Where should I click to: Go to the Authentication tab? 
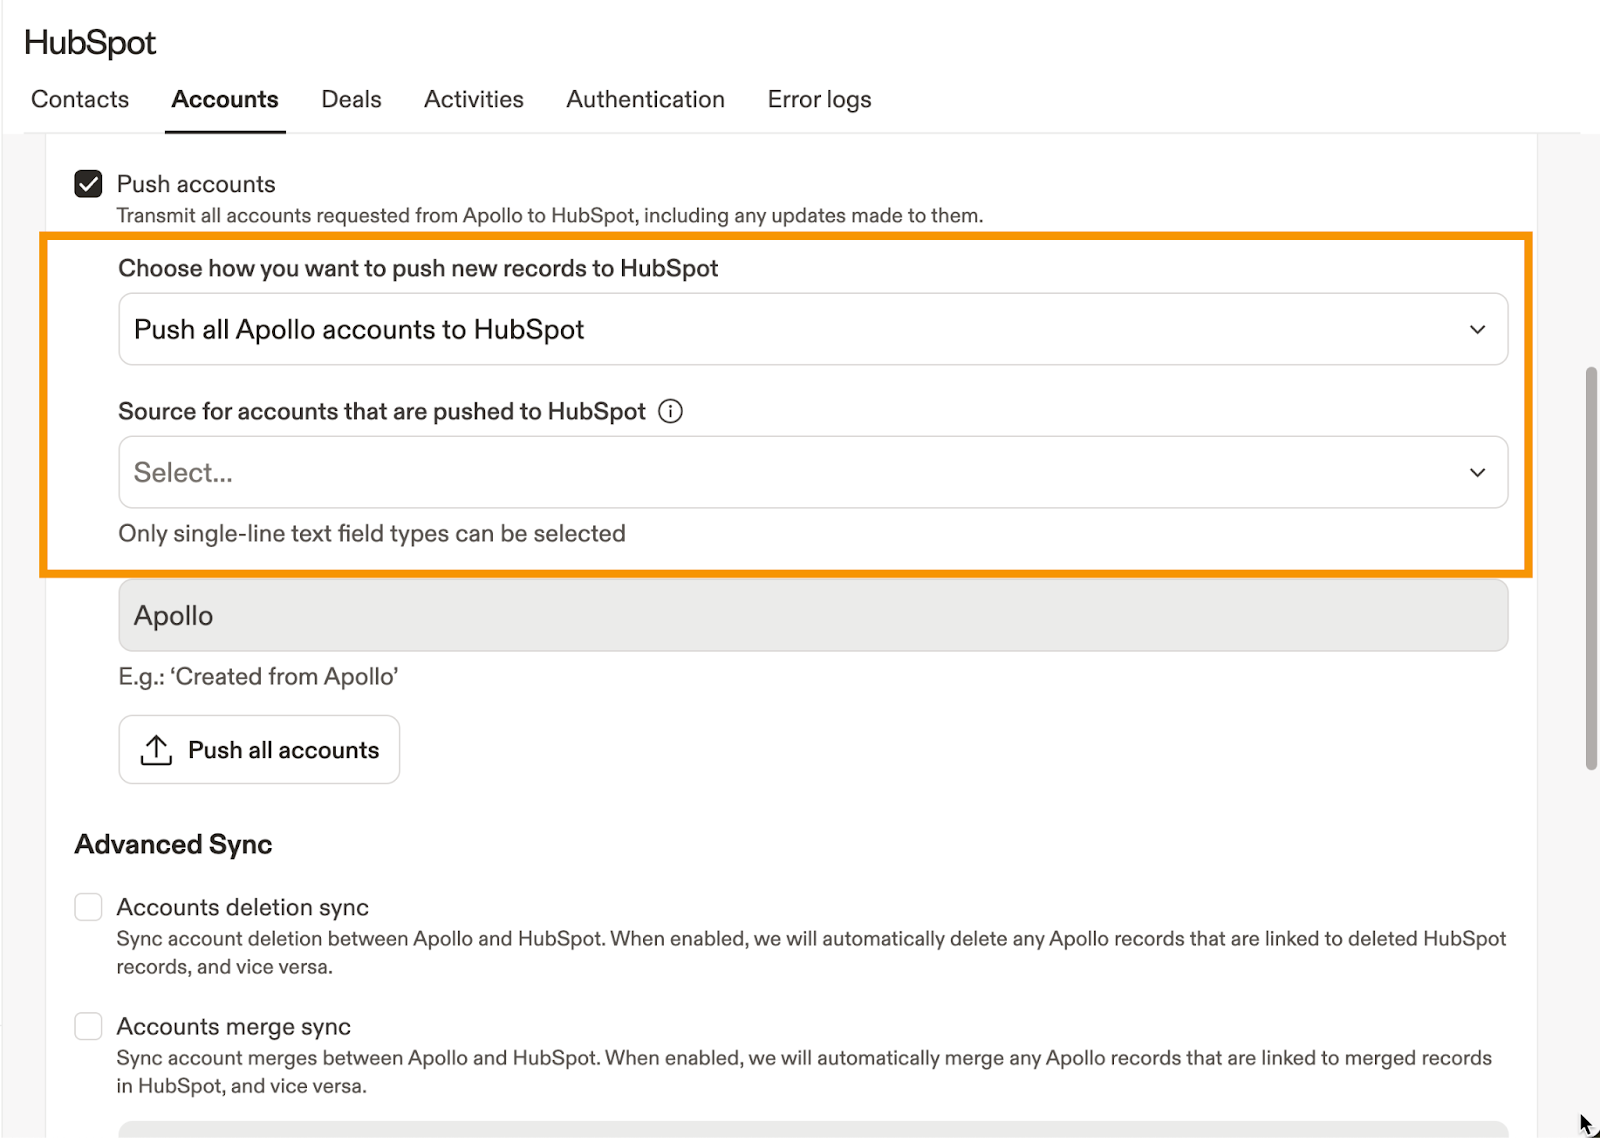[x=645, y=99]
